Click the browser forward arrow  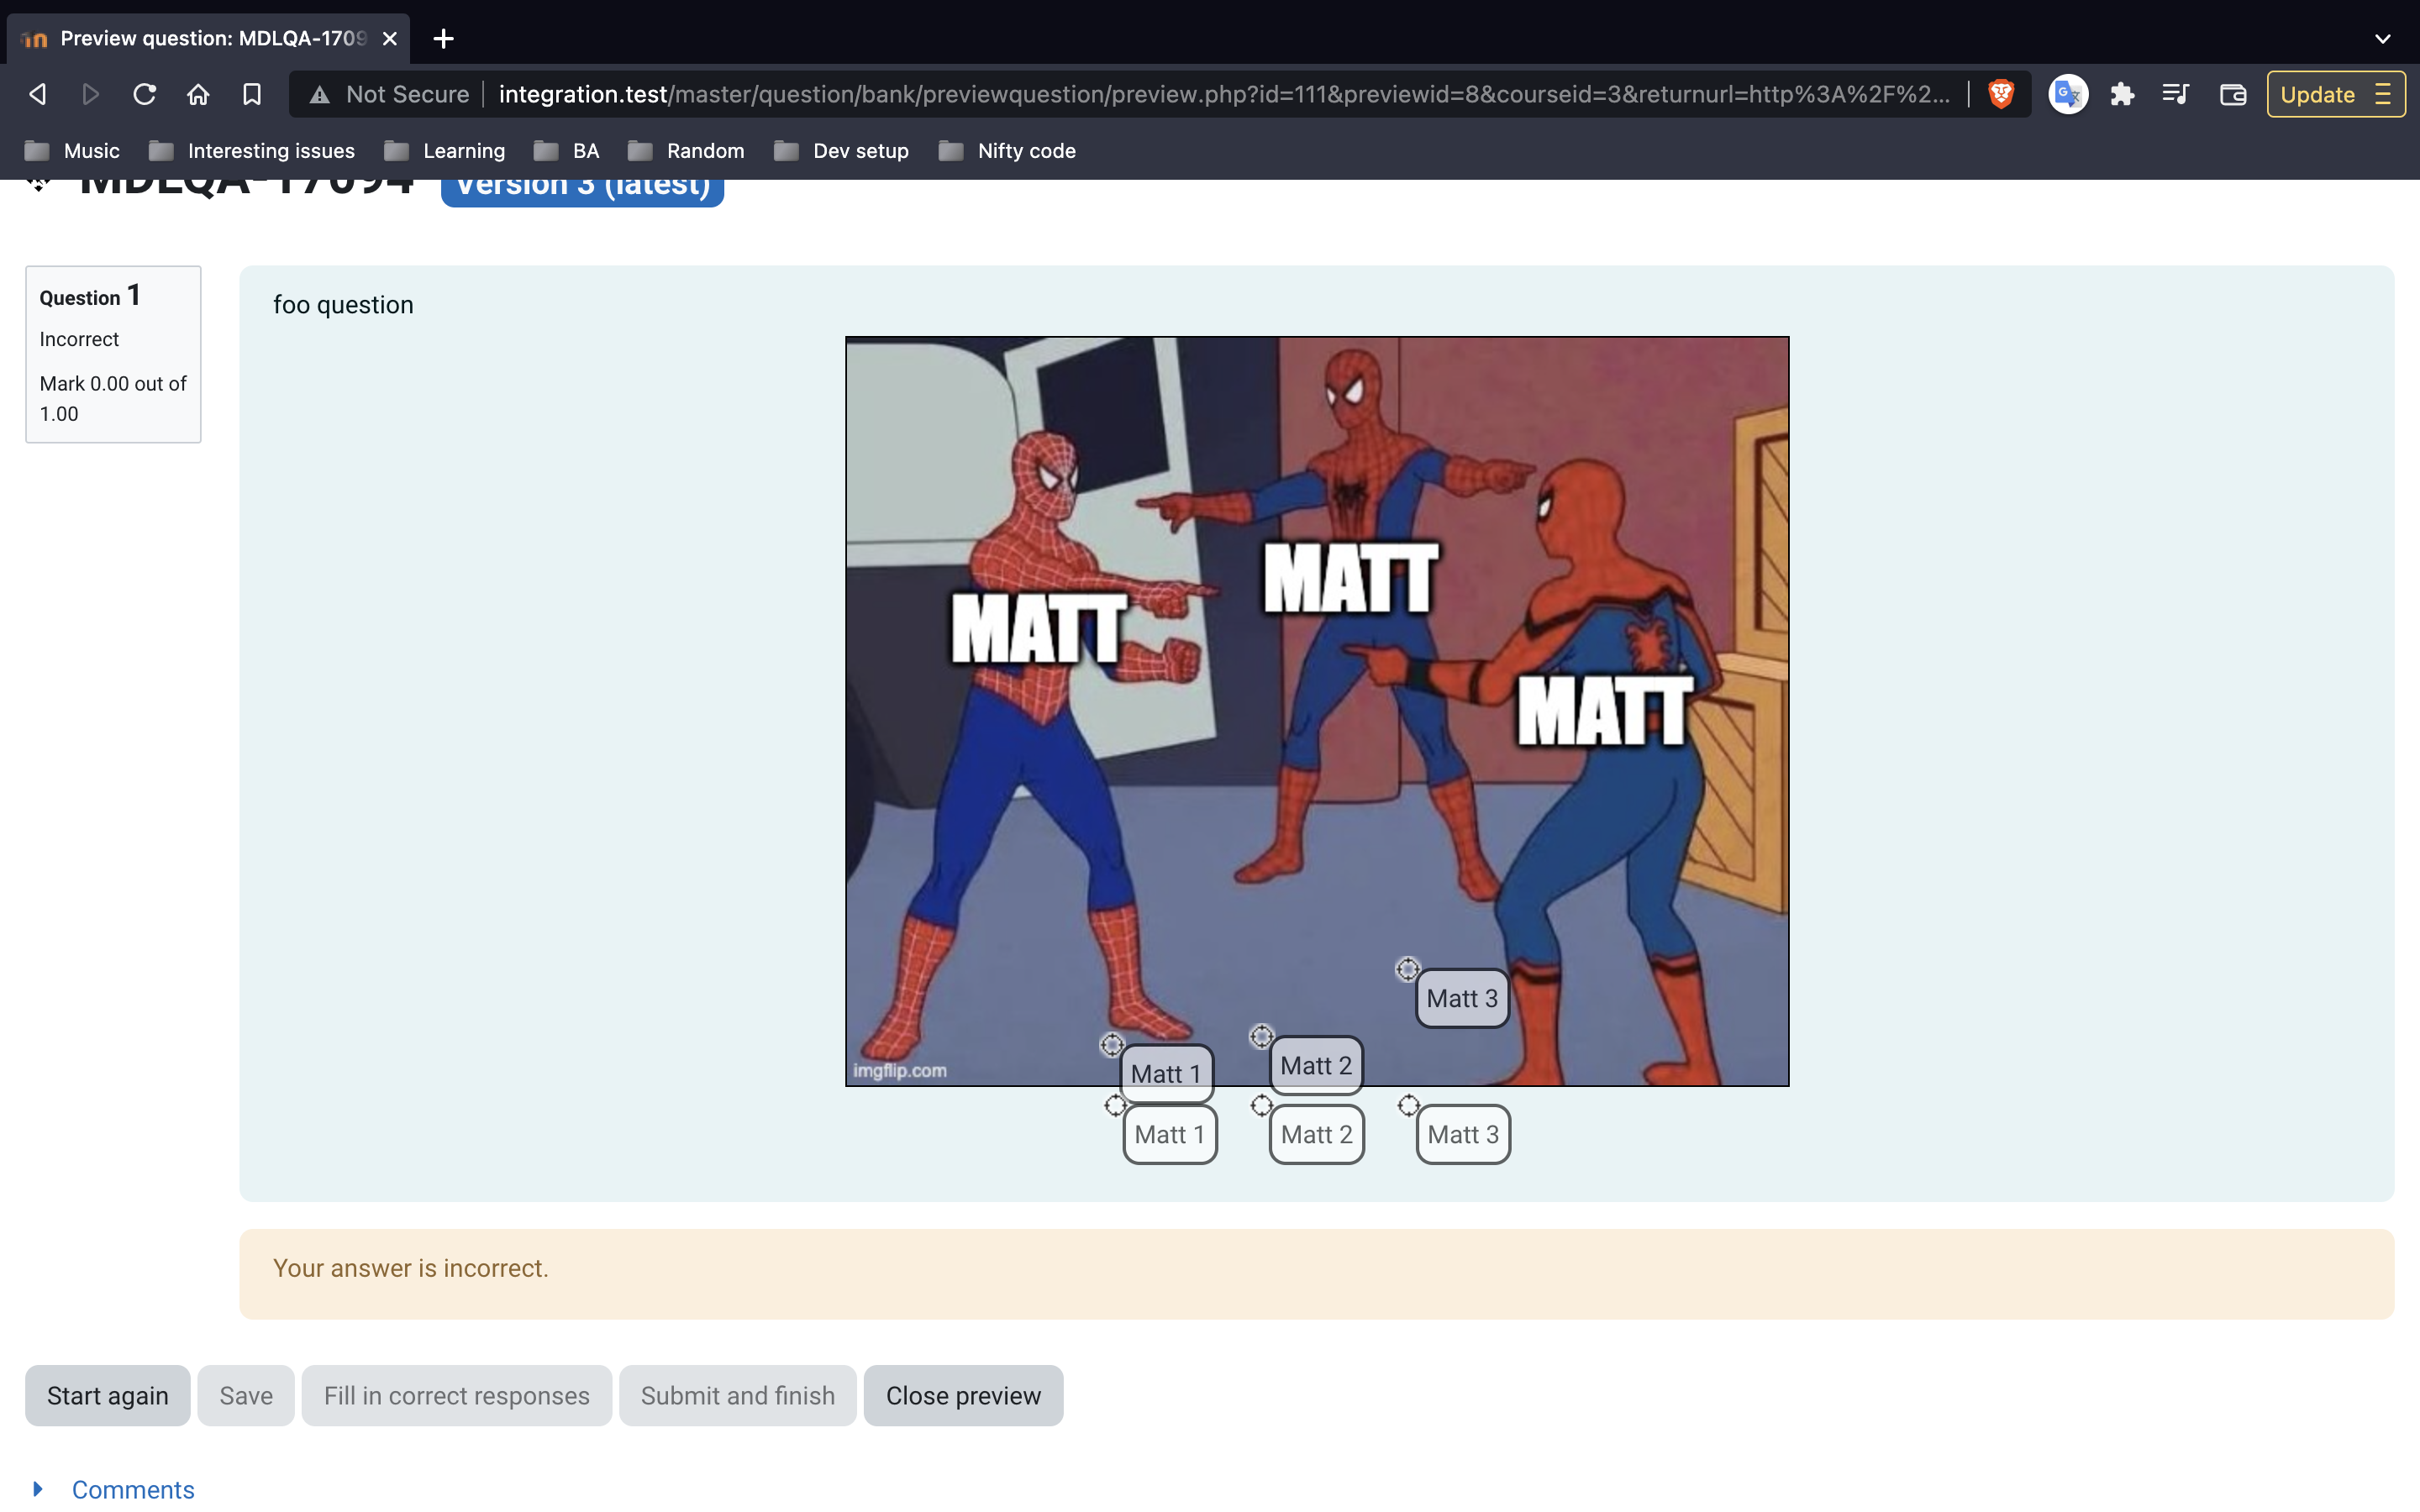(x=91, y=94)
